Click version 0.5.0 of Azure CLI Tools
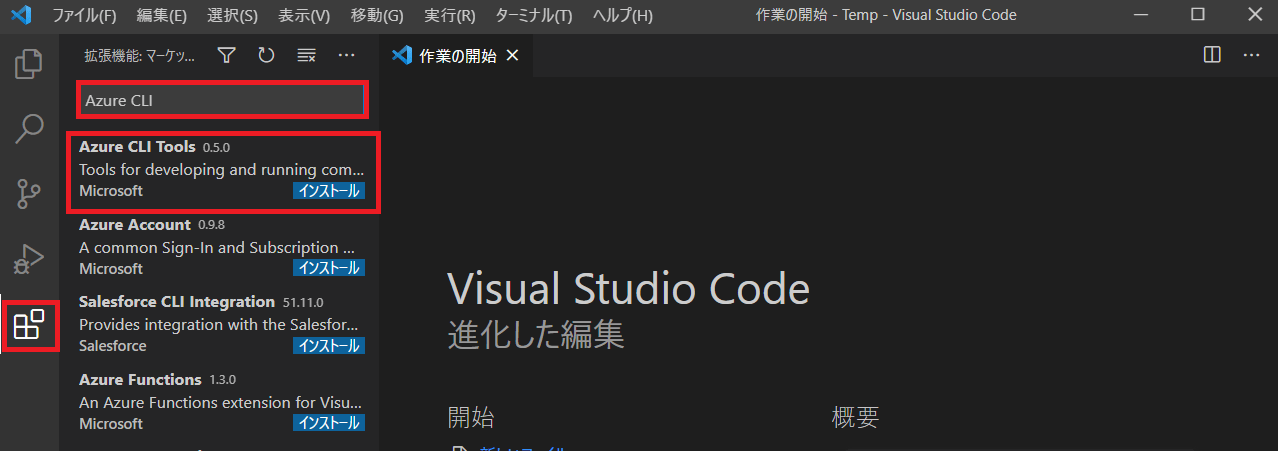Image resolution: width=1278 pixels, height=451 pixels. (216, 148)
